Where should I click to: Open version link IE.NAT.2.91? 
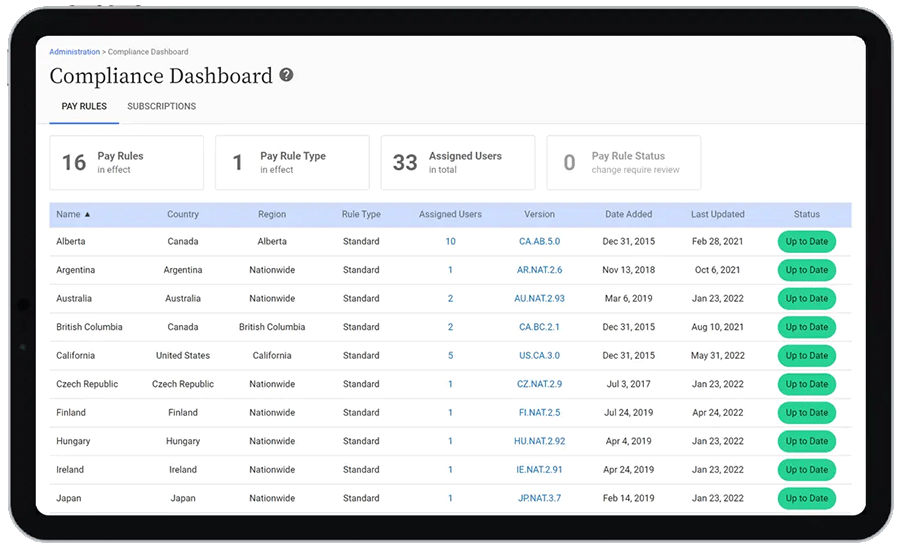[x=539, y=469]
